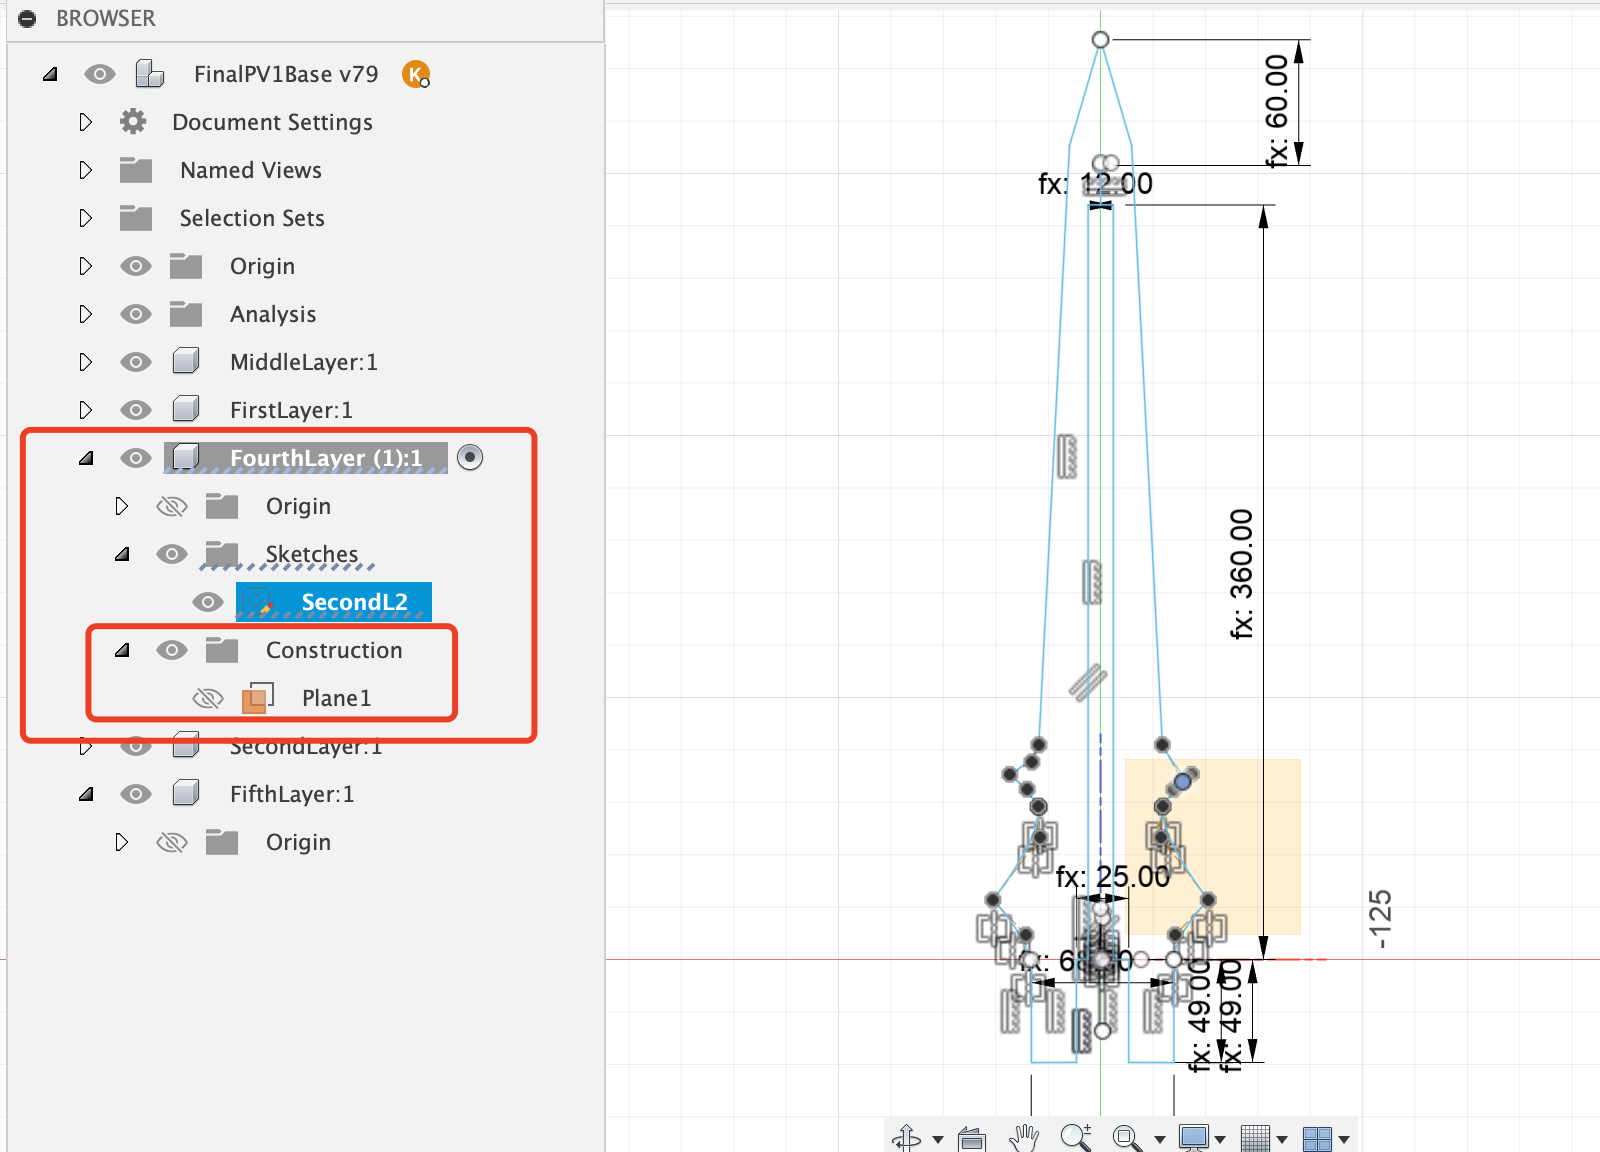Select the Named Views label
Image resolution: width=1600 pixels, height=1152 pixels.
click(x=251, y=170)
